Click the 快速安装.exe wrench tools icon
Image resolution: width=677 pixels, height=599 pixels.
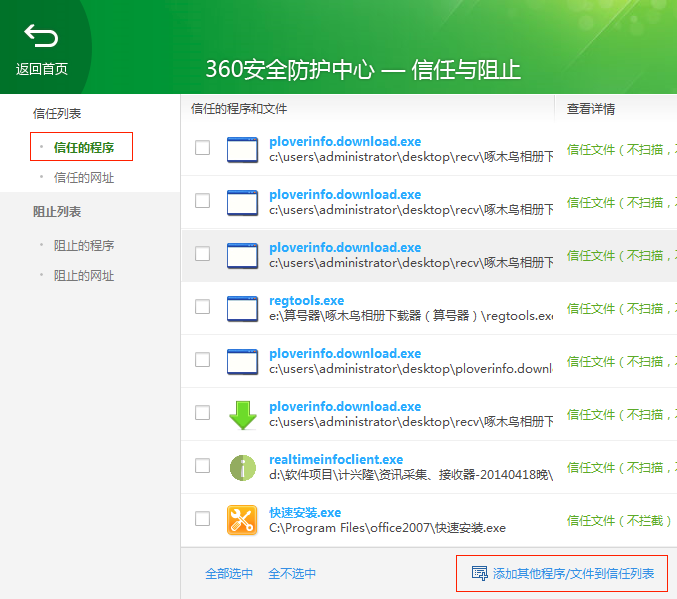(x=242, y=520)
